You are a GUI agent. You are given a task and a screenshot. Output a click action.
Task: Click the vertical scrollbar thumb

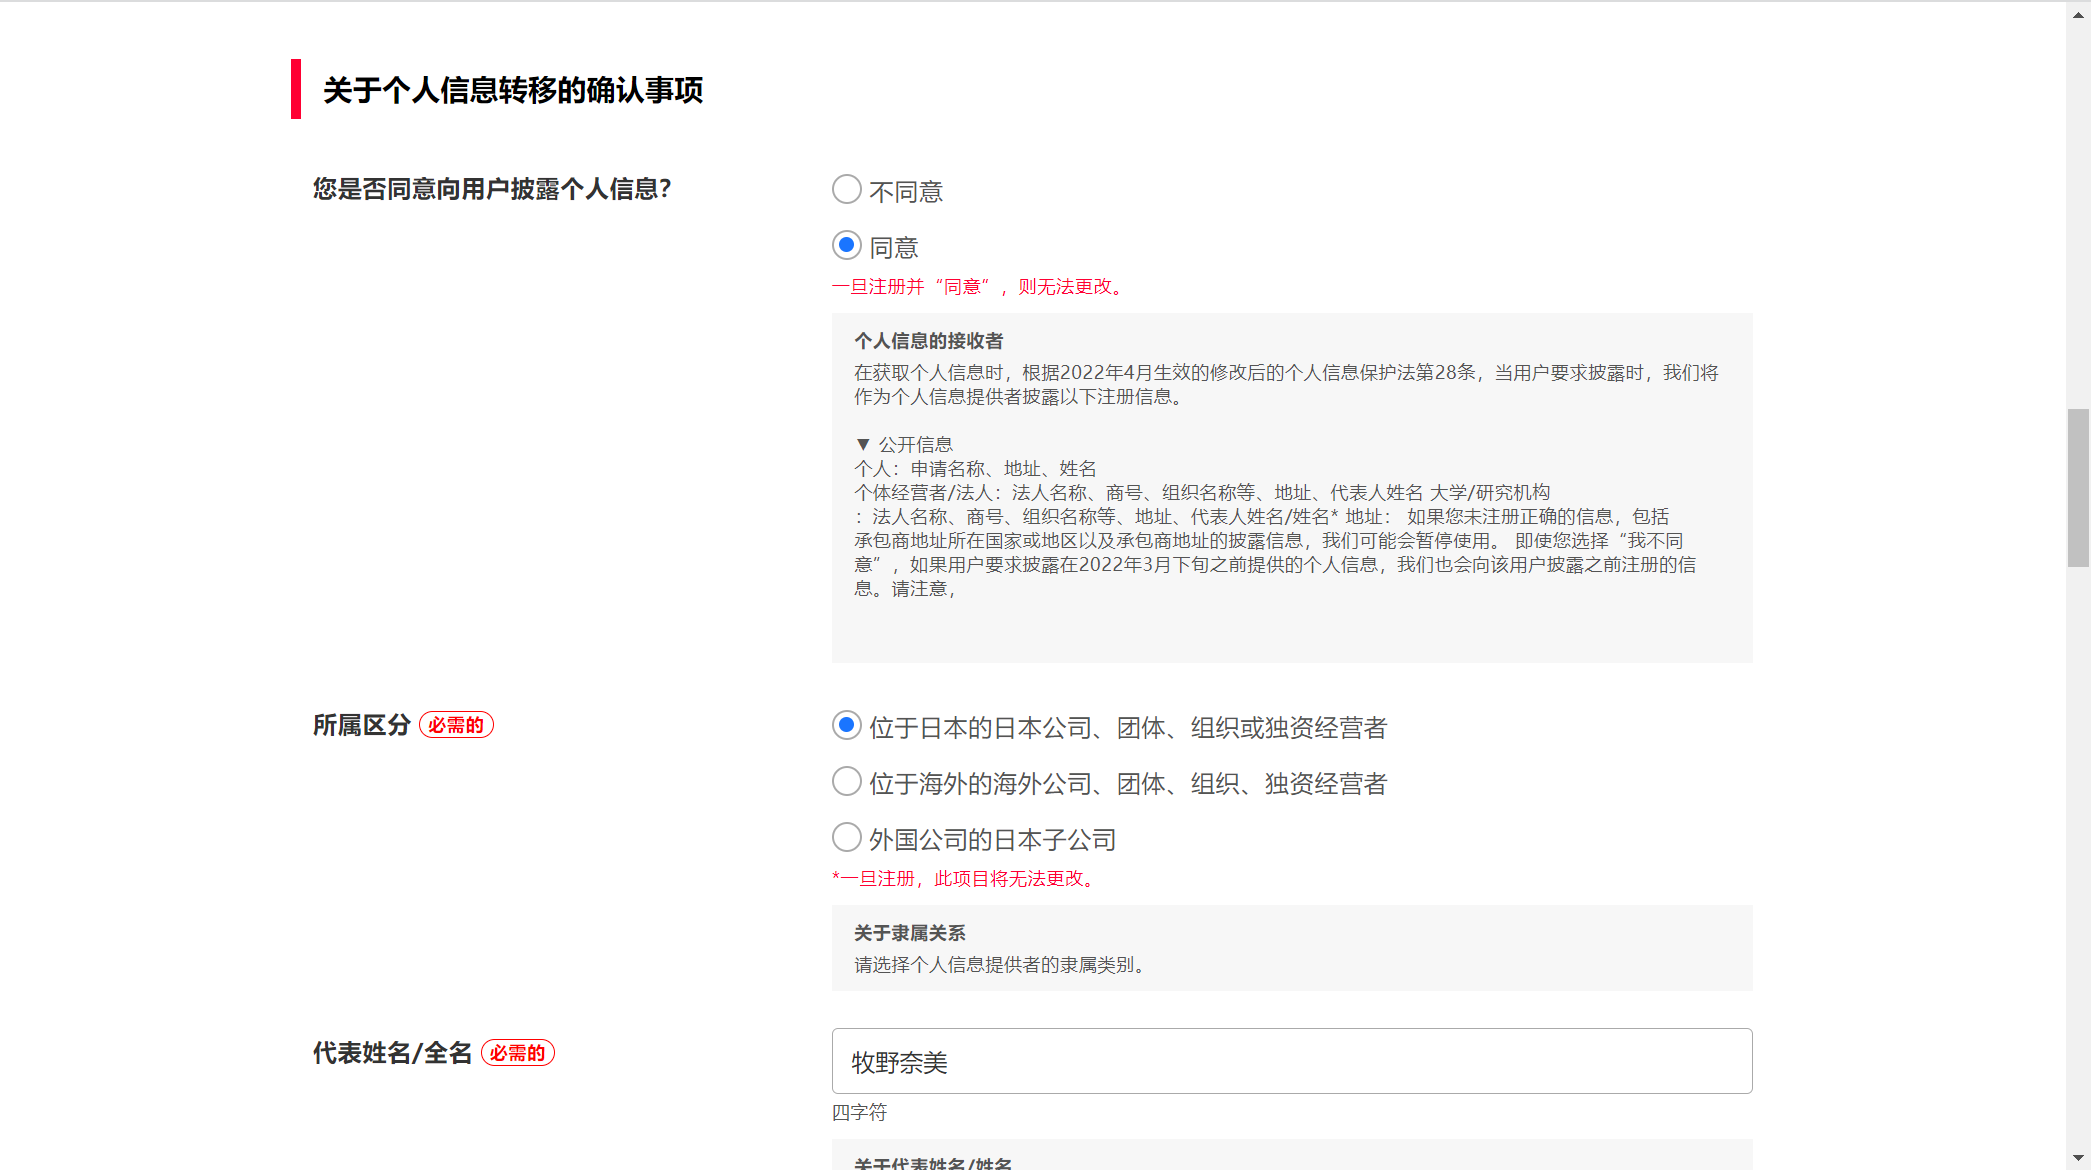pyautogui.click(x=2078, y=487)
